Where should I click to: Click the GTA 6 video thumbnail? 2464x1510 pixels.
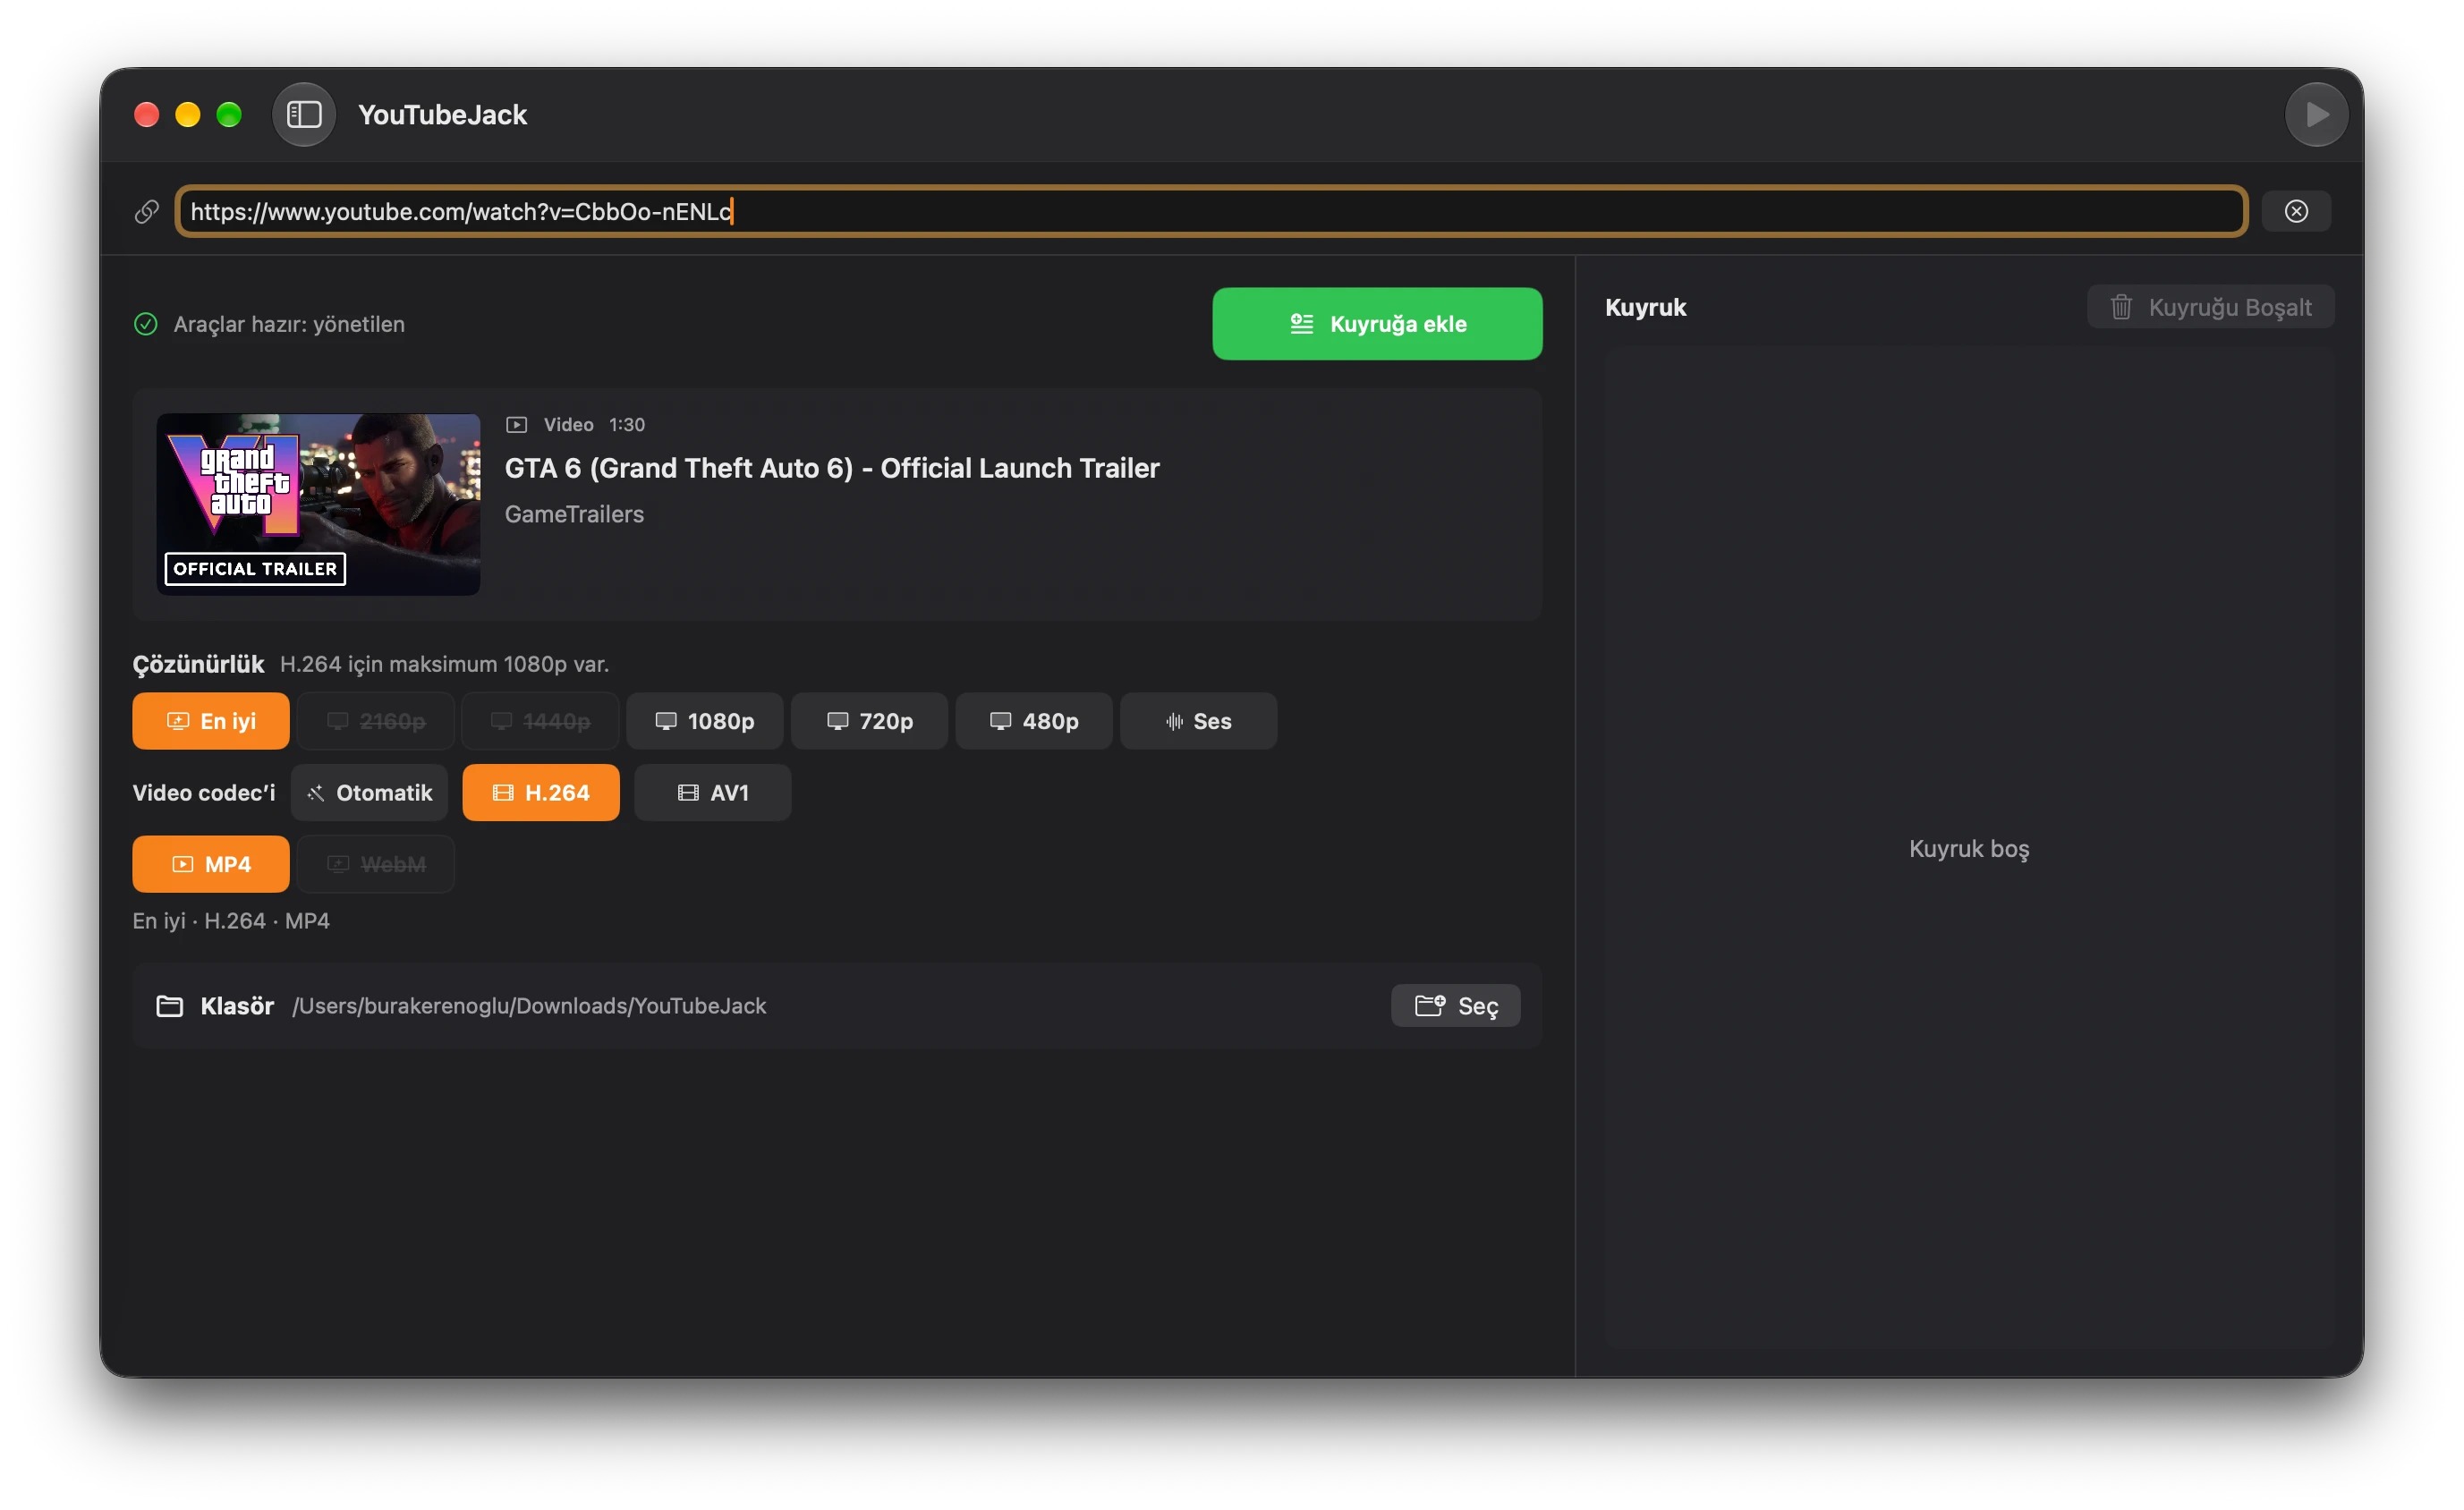click(318, 505)
